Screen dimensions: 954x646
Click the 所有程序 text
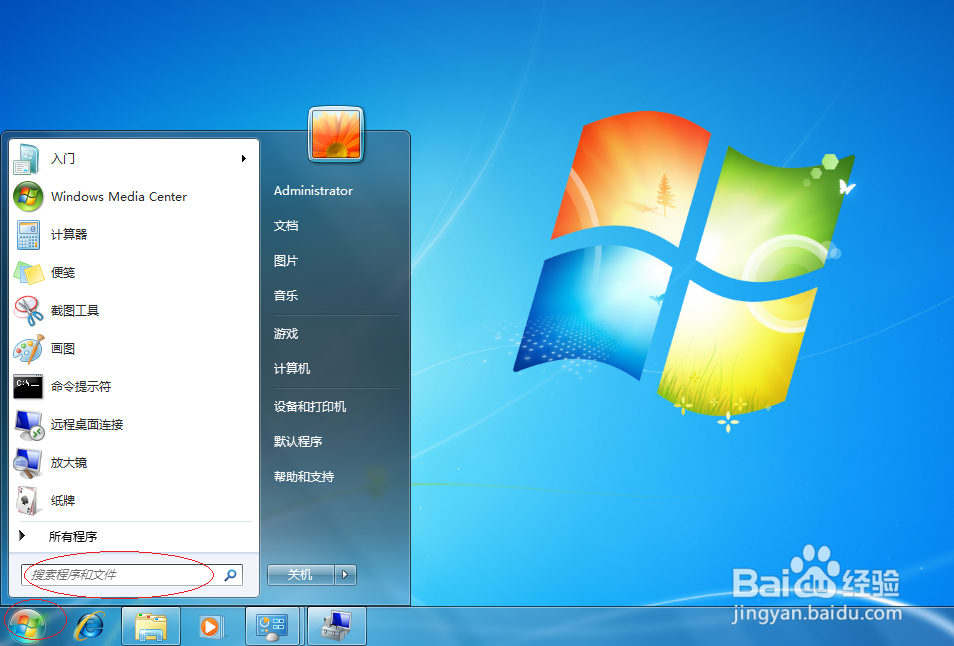[73, 537]
